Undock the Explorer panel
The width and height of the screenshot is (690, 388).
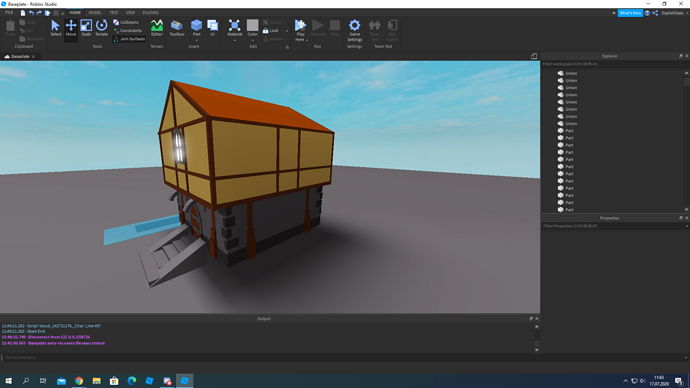pyautogui.click(x=681, y=56)
